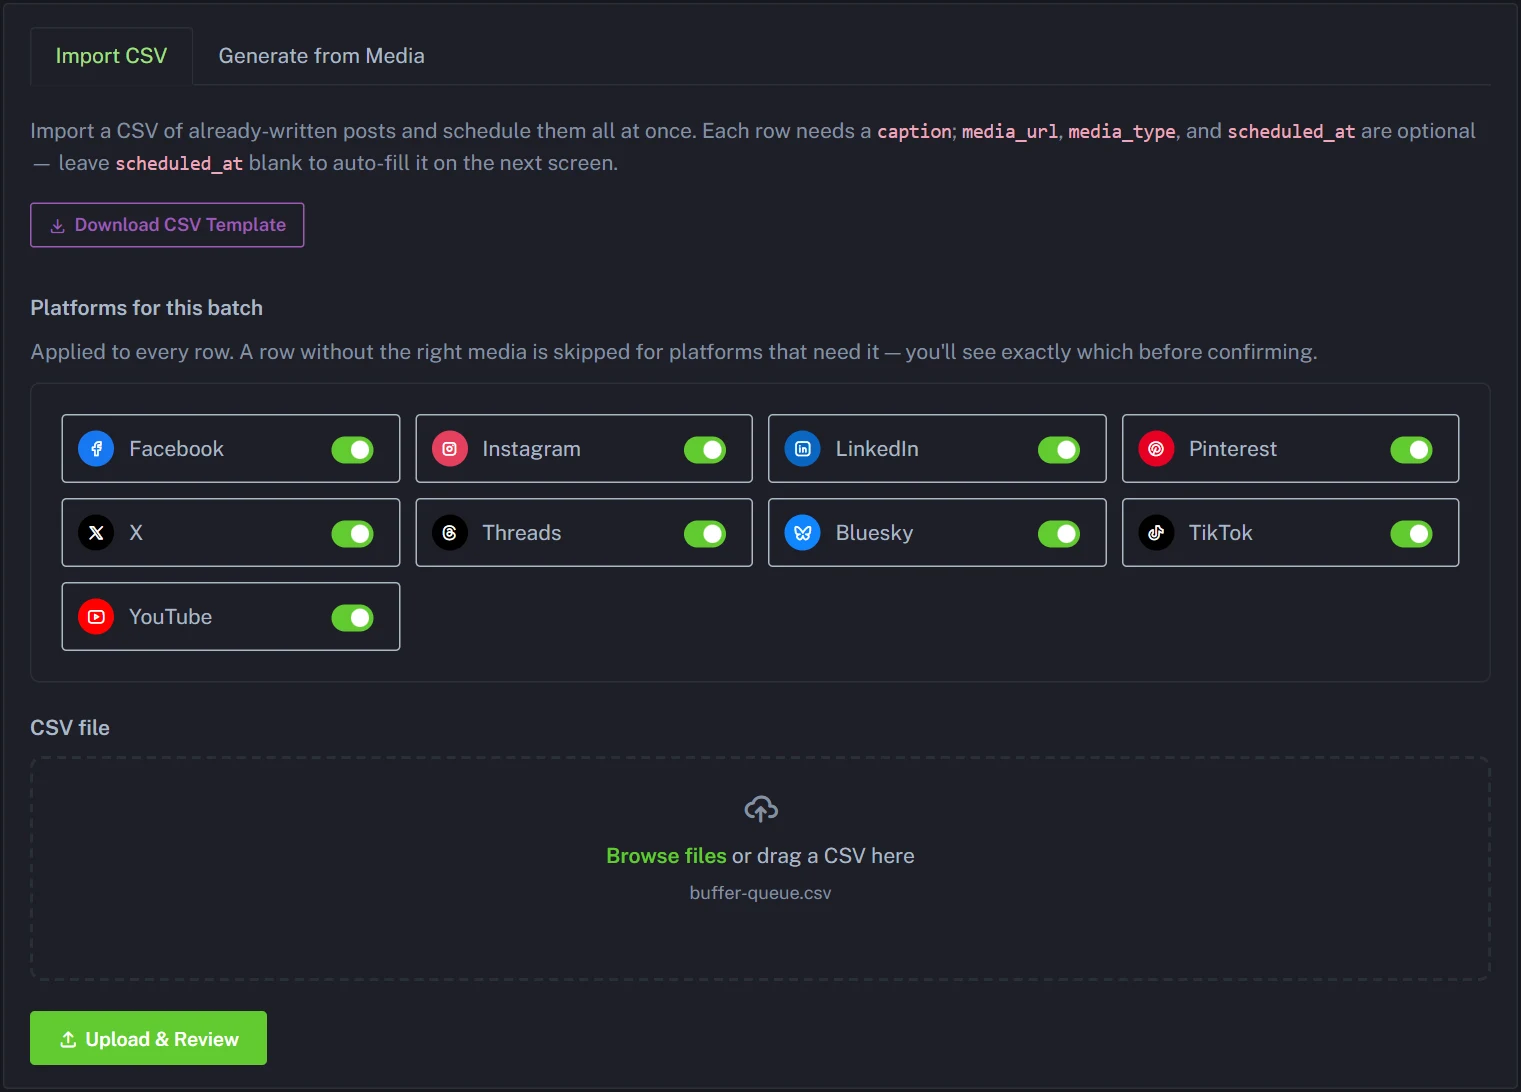Image resolution: width=1521 pixels, height=1092 pixels.
Task: Turn off the Instagram switch
Action: (x=705, y=450)
